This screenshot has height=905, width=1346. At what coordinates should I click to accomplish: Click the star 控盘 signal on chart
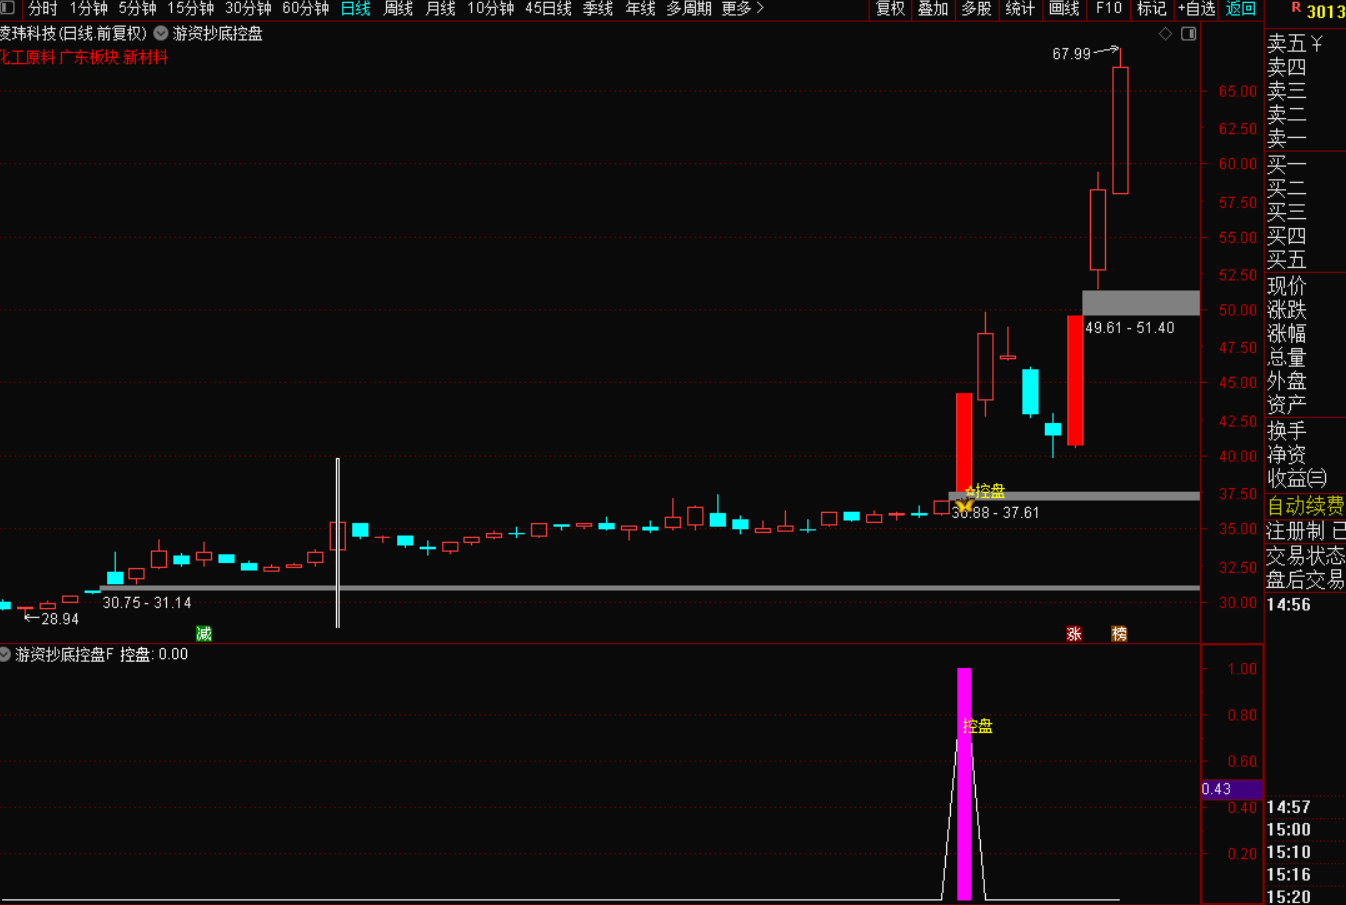click(x=964, y=503)
